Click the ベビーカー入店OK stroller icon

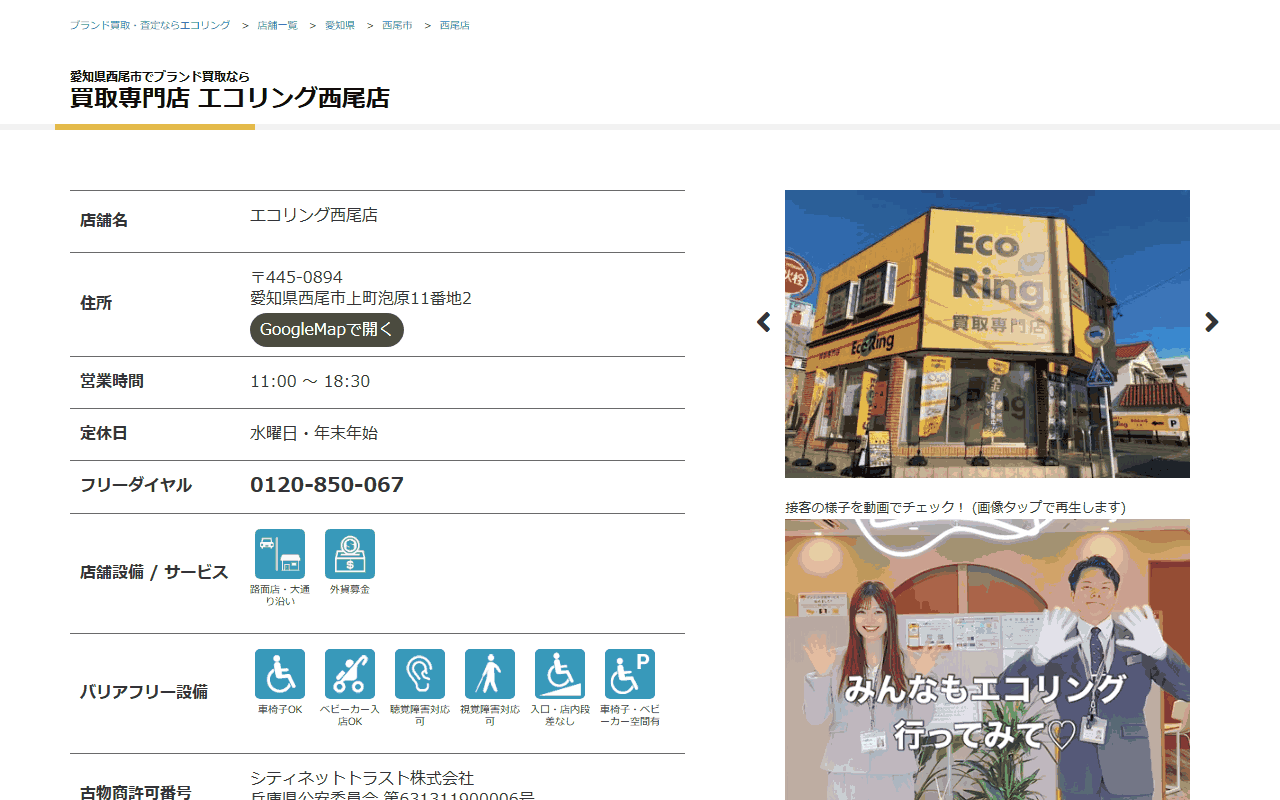click(x=350, y=674)
